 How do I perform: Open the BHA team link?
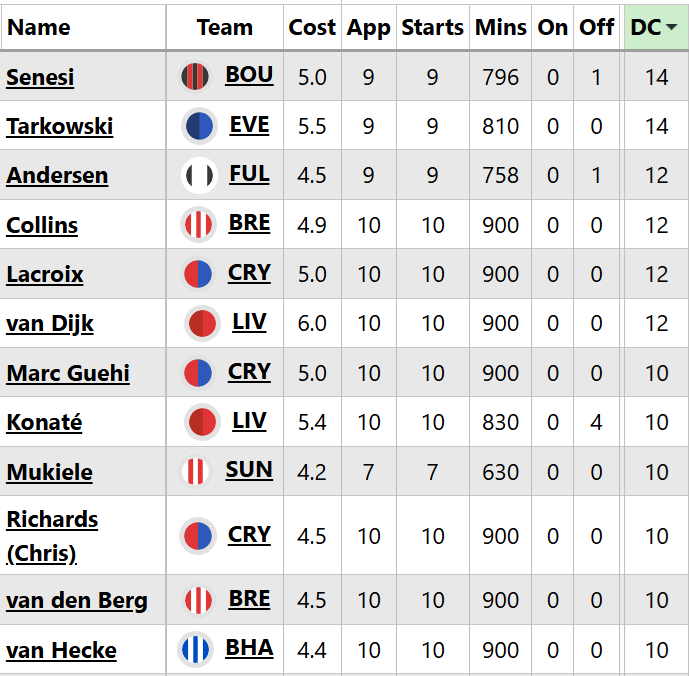(249, 648)
